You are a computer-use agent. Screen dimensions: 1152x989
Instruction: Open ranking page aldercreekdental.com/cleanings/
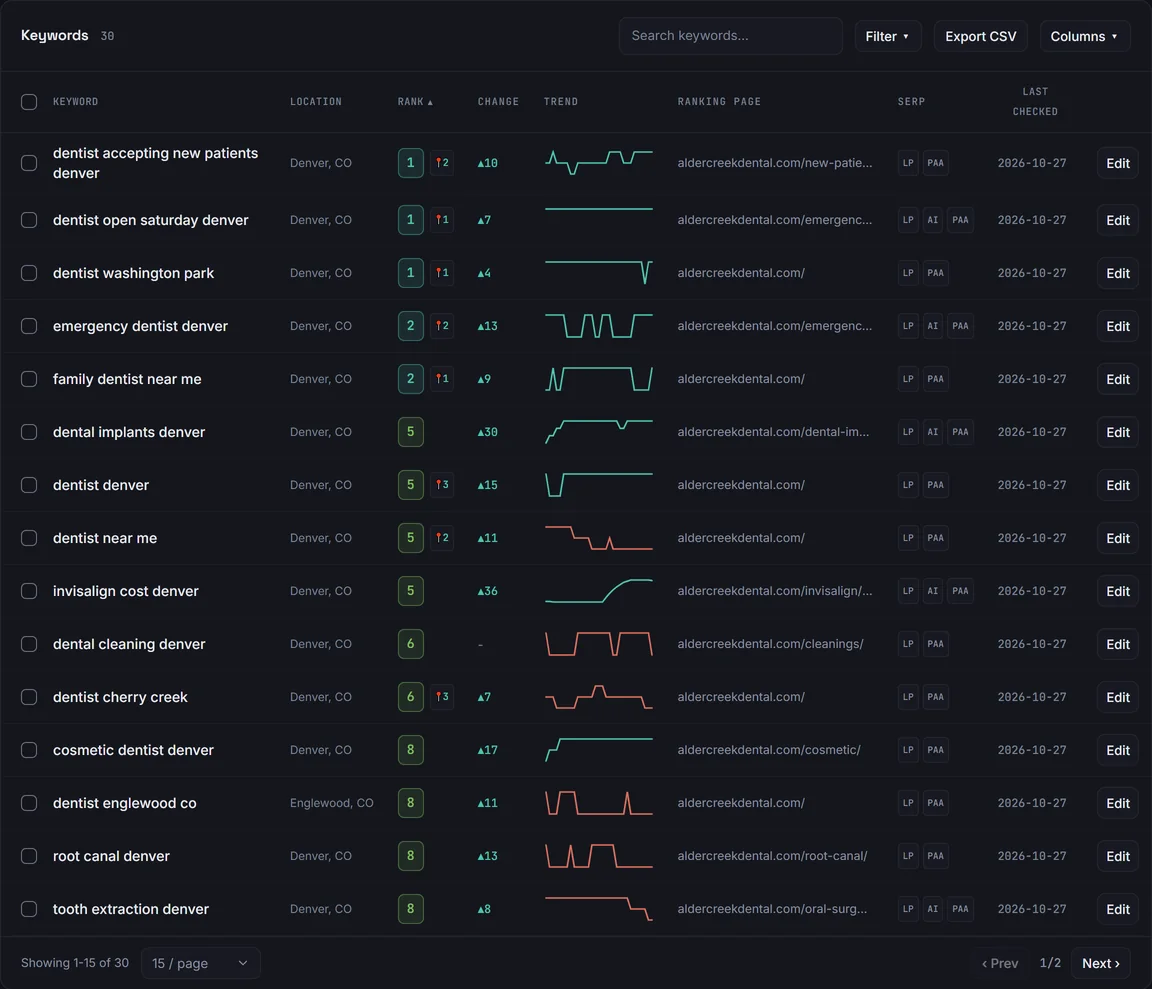pyautogui.click(x=770, y=644)
